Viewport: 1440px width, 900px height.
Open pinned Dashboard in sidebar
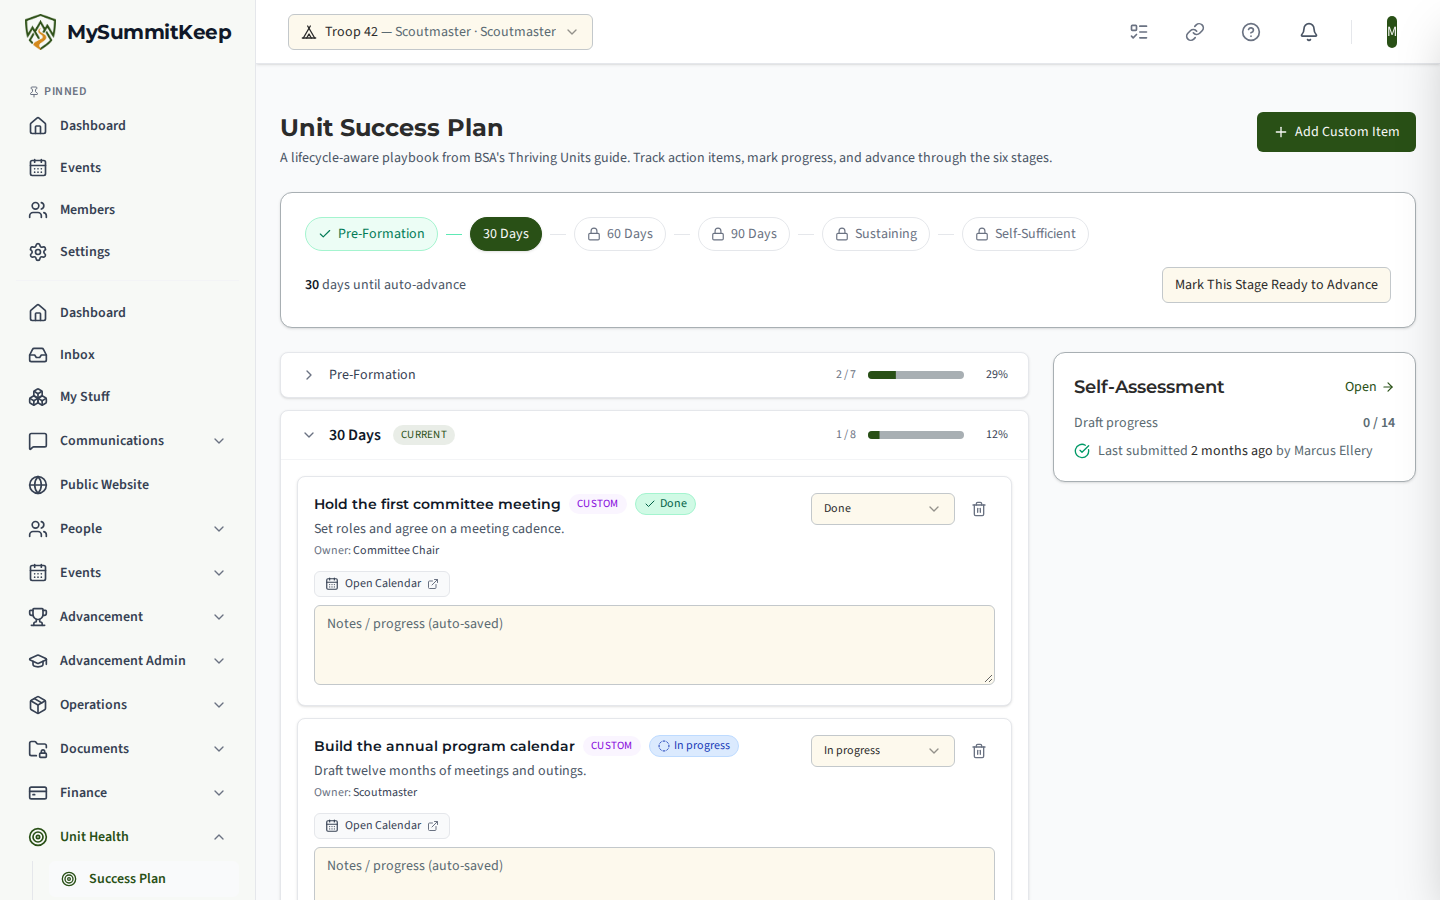click(128, 126)
